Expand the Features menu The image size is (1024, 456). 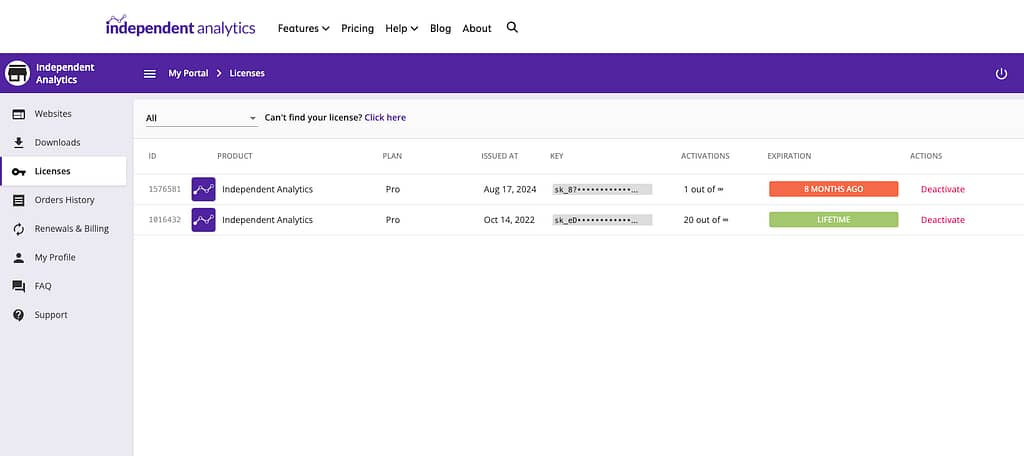click(303, 29)
